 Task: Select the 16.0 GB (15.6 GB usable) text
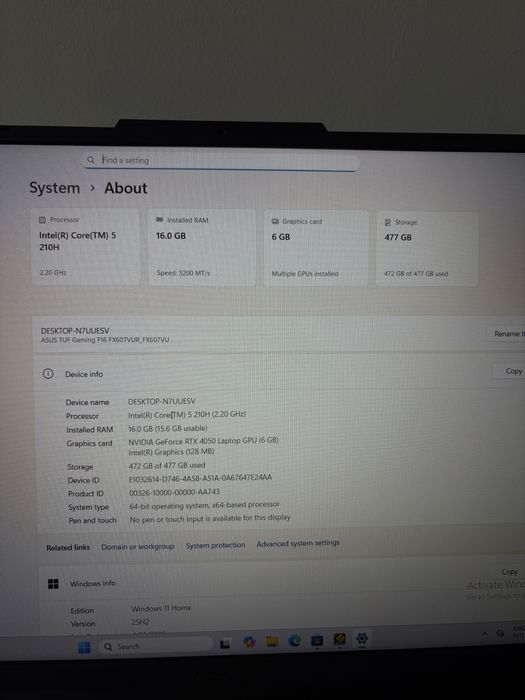tap(168, 429)
